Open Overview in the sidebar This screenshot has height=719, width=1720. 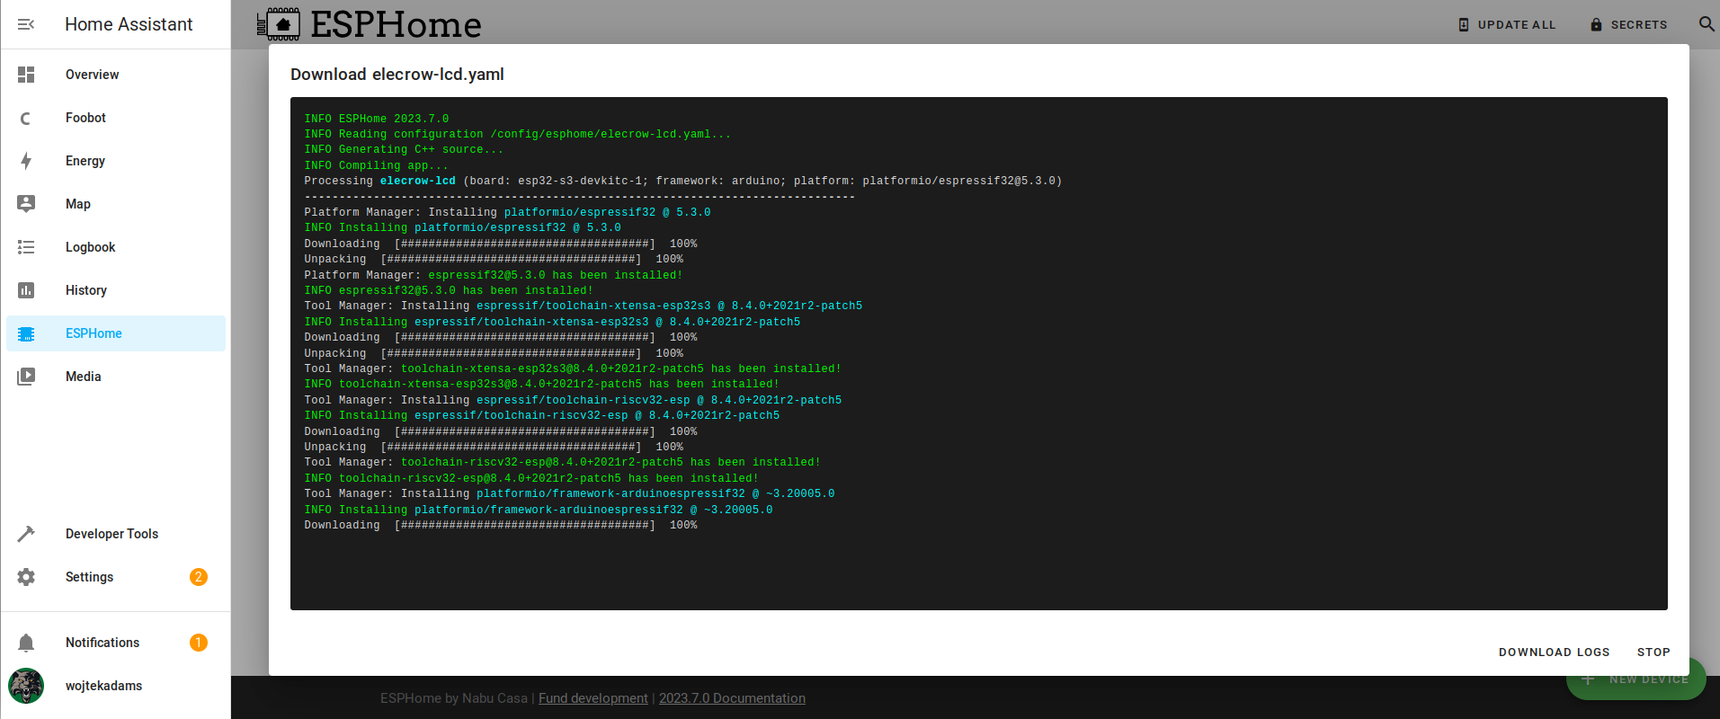click(x=116, y=75)
